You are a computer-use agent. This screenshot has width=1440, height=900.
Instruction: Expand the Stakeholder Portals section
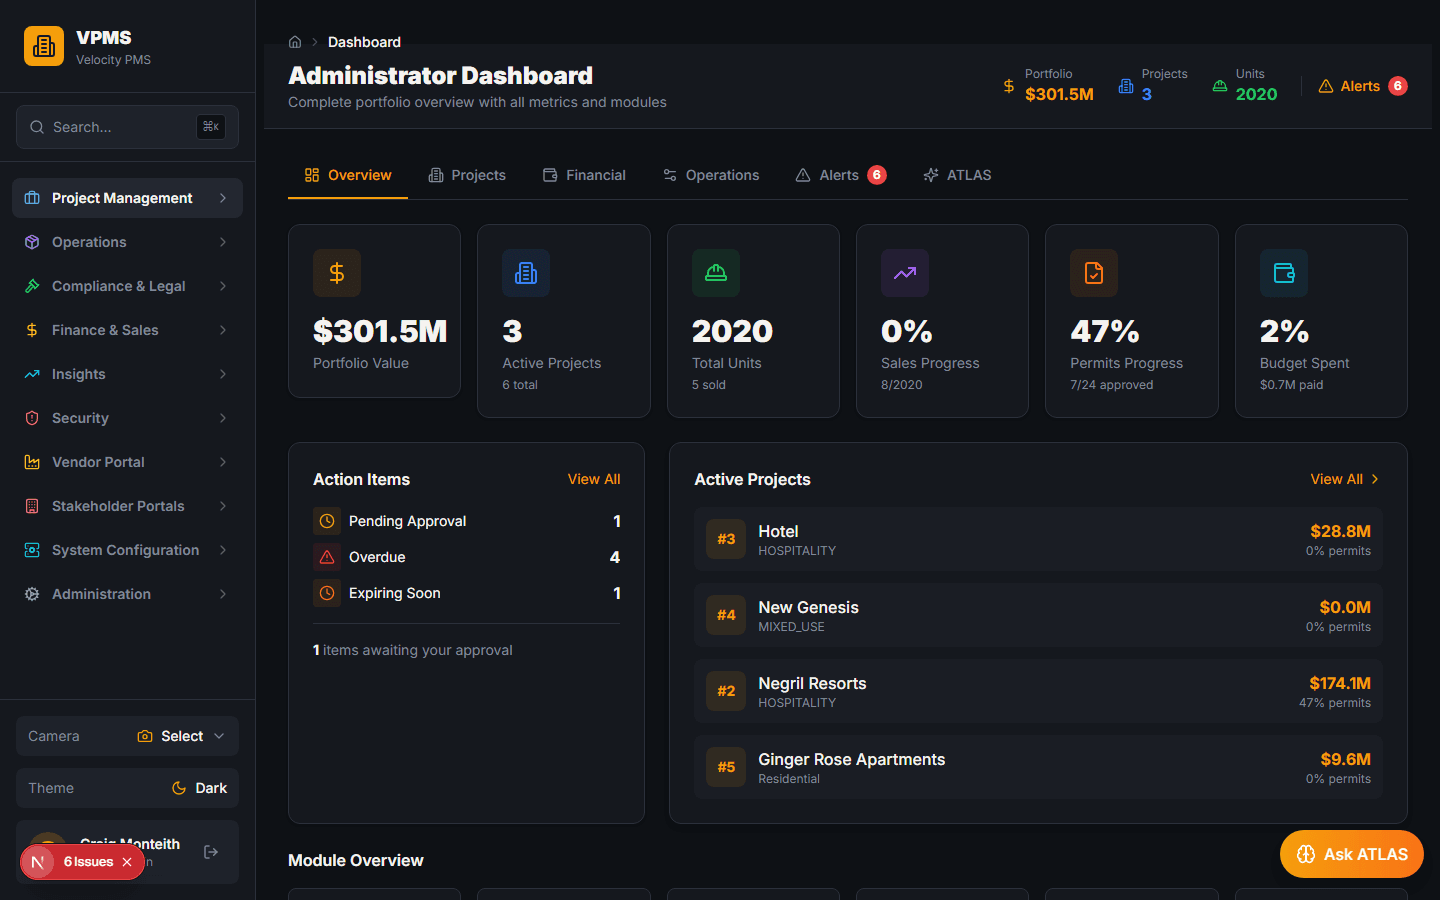pyautogui.click(x=31, y=505)
